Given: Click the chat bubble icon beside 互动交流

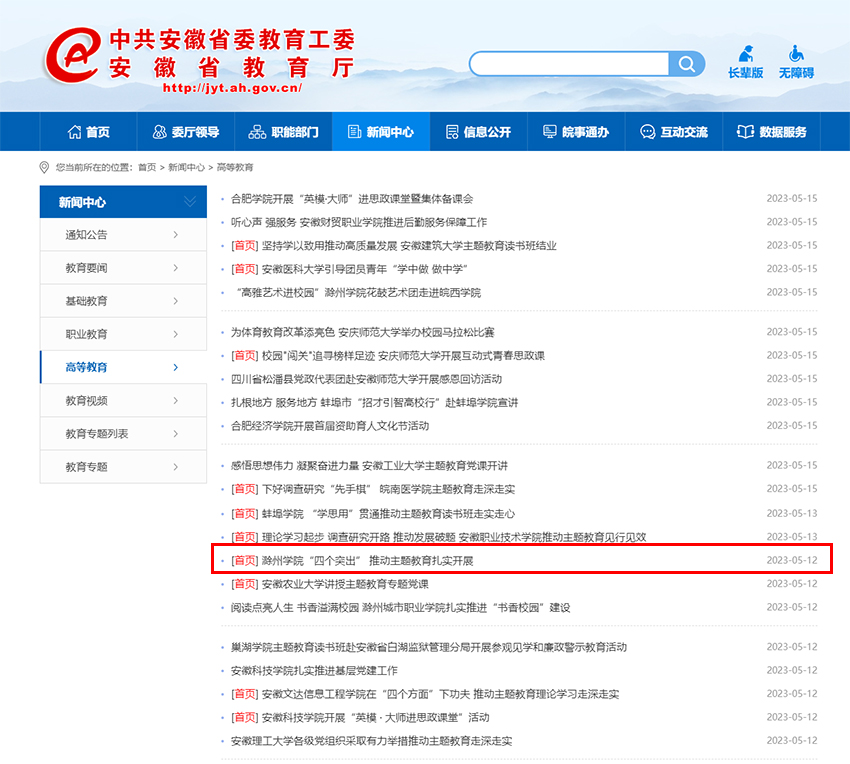Looking at the screenshot, I should coord(647,132).
